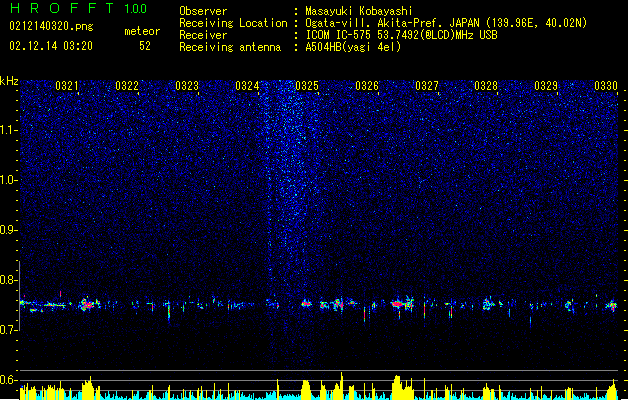Click the 1.1 kHz frequency axis label
The image size is (629, 400).
pos(8,130)
